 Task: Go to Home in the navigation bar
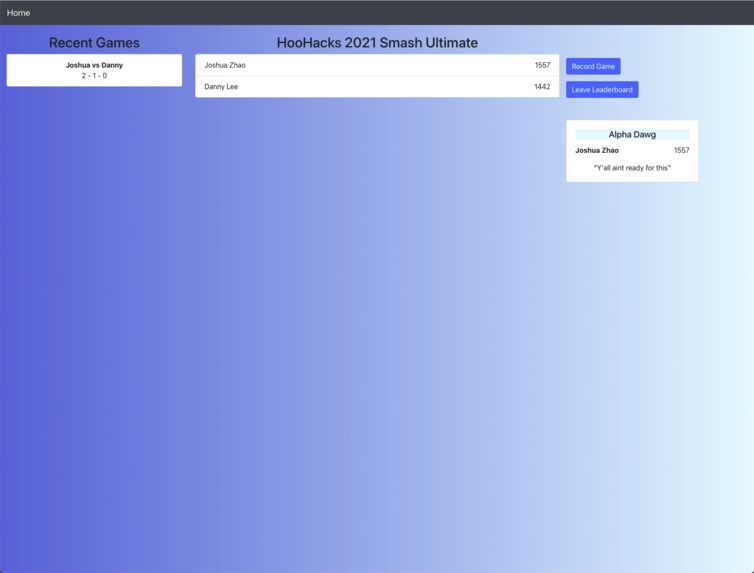point(18,13)
